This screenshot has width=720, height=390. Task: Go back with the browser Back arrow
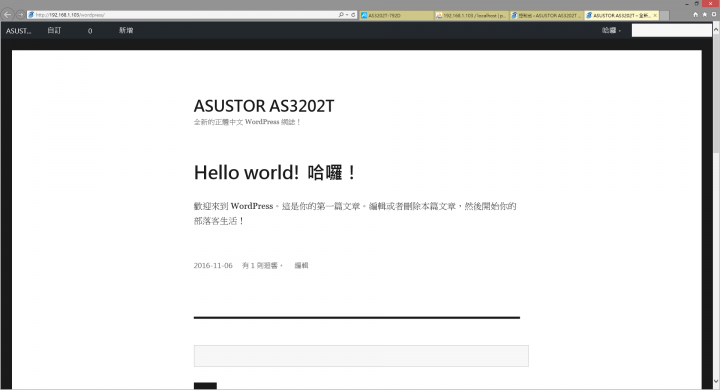pos(7,15)
